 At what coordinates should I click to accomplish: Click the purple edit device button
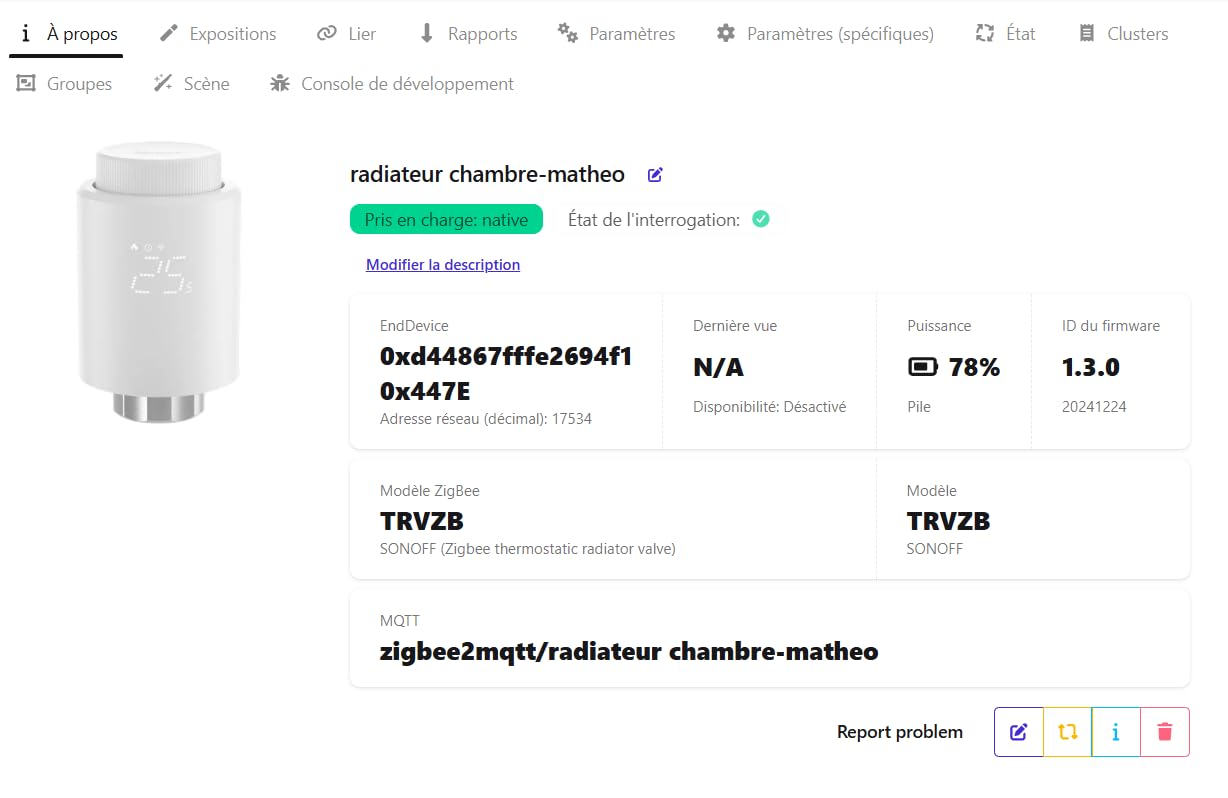point(1018,732)
